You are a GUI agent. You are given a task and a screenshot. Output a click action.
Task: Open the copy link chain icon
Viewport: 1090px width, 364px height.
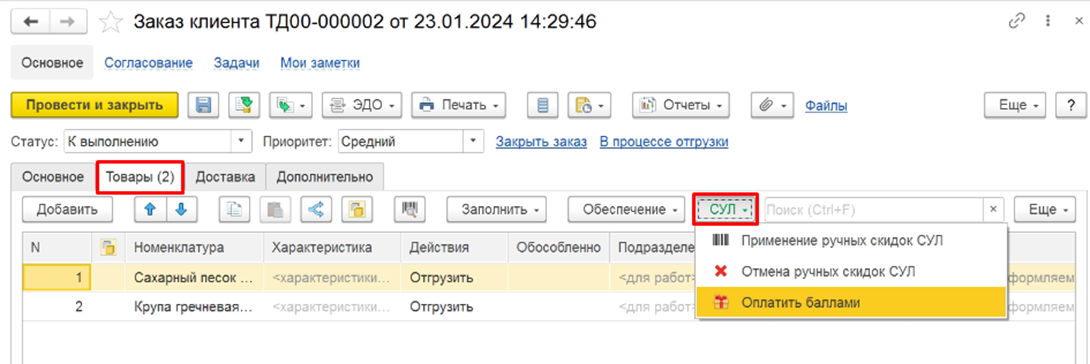(x=1016, y=22)
